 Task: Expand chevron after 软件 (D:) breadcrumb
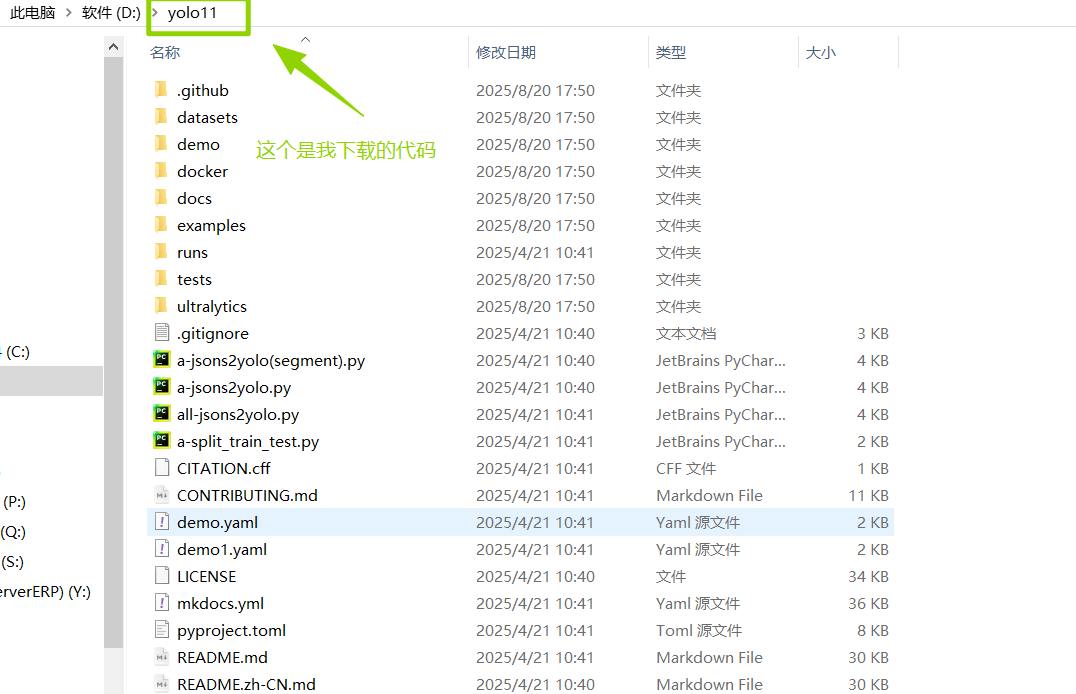point(154,12)
